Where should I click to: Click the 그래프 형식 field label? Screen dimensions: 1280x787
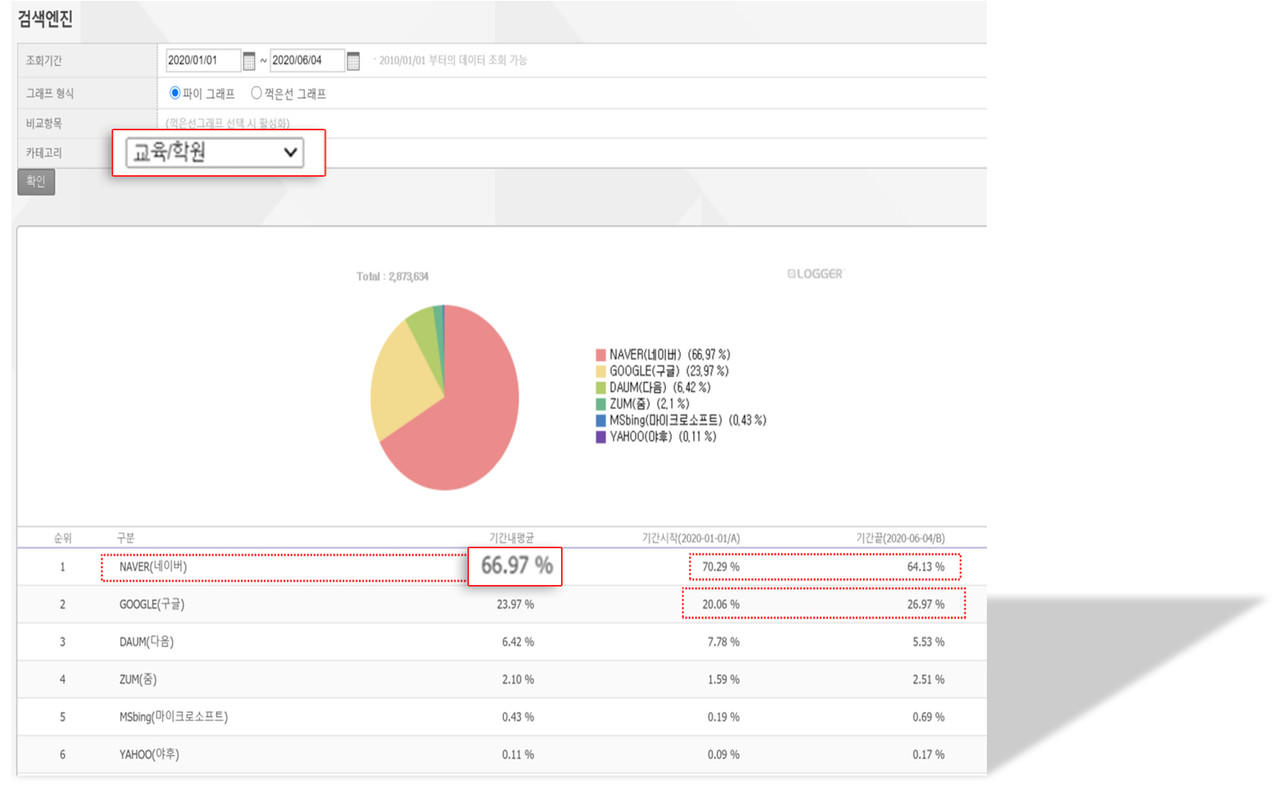(x=50, y=93)
